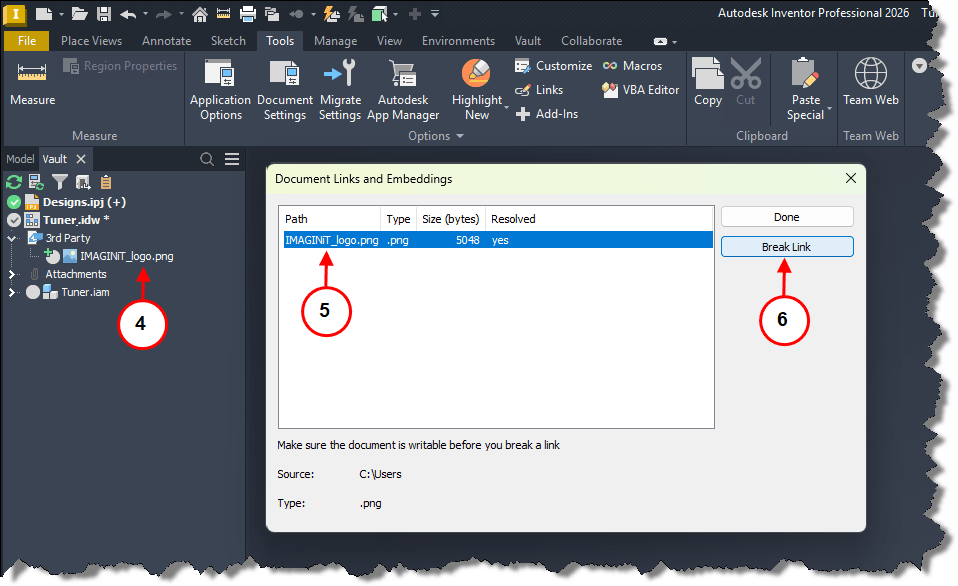Open a file with the folder icon
The image size is (958, 586).
click(x=79, y=13)
